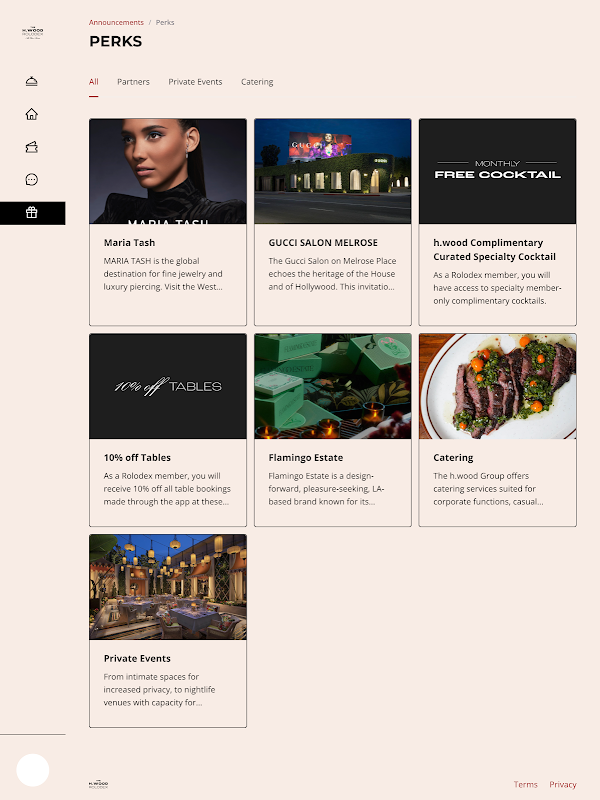Switch to the Partners tab
This screenshot has width=600, height=800.
133,82
